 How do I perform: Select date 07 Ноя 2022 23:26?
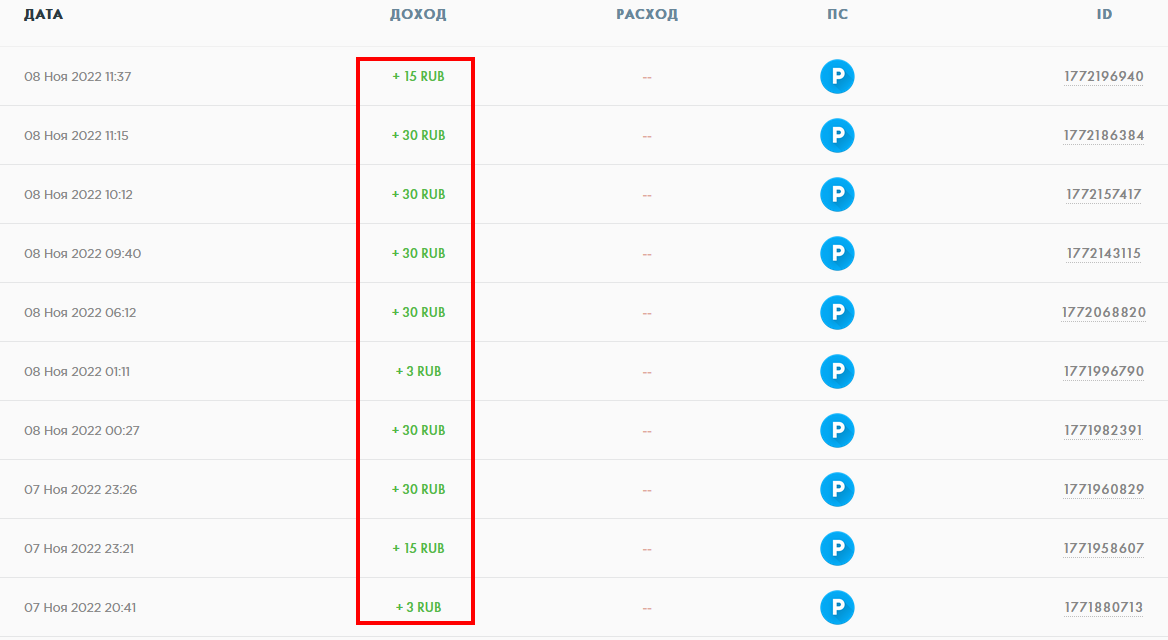(x=80, y=489)
